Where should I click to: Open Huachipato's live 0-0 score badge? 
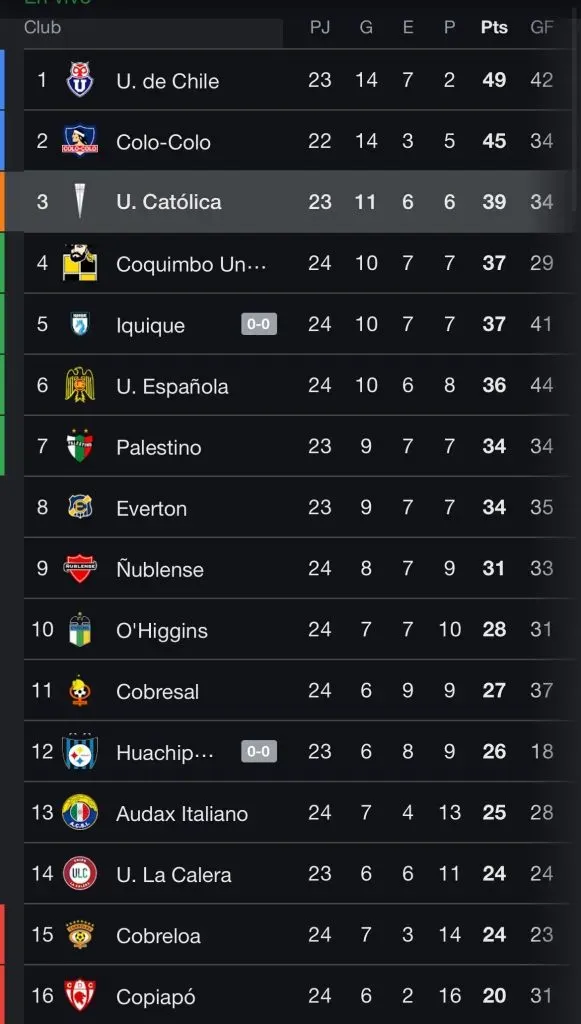[259, 752]
